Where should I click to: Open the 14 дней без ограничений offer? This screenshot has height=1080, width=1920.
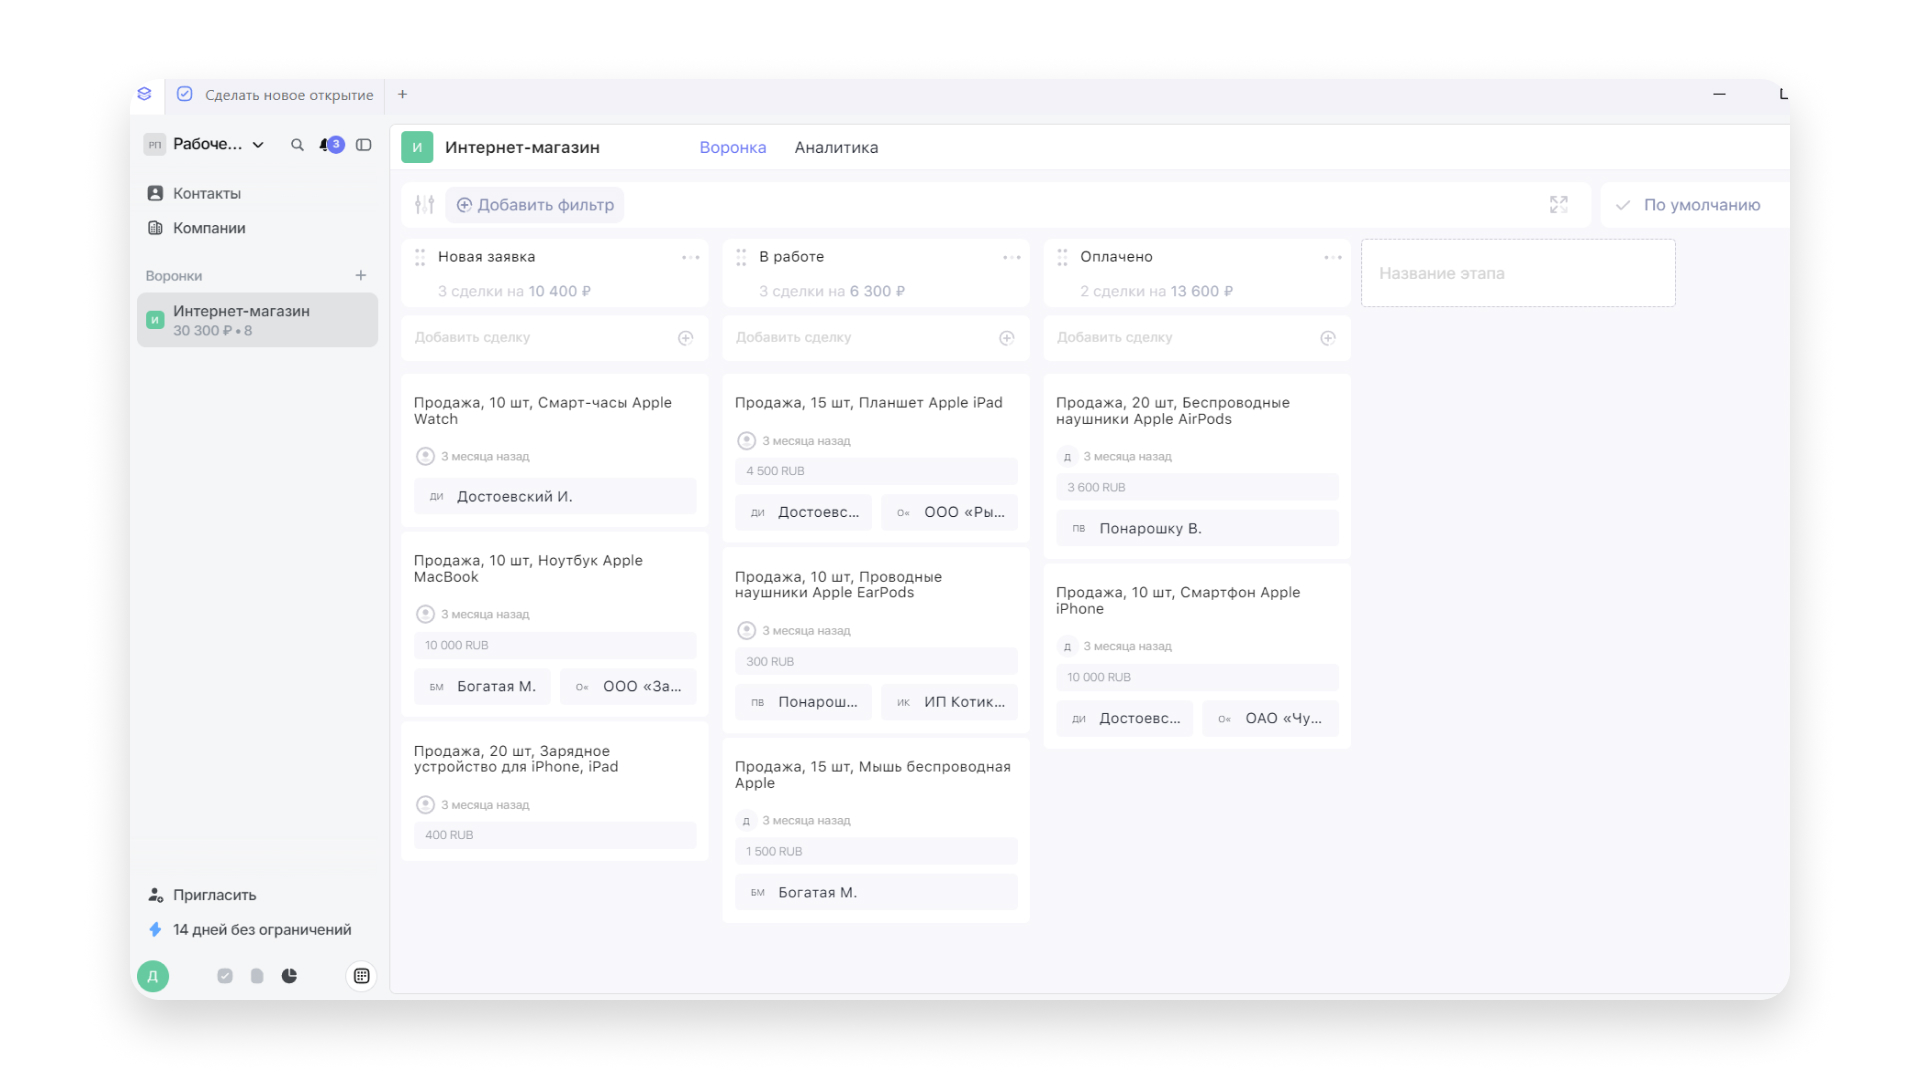click(x=250, y=930)
